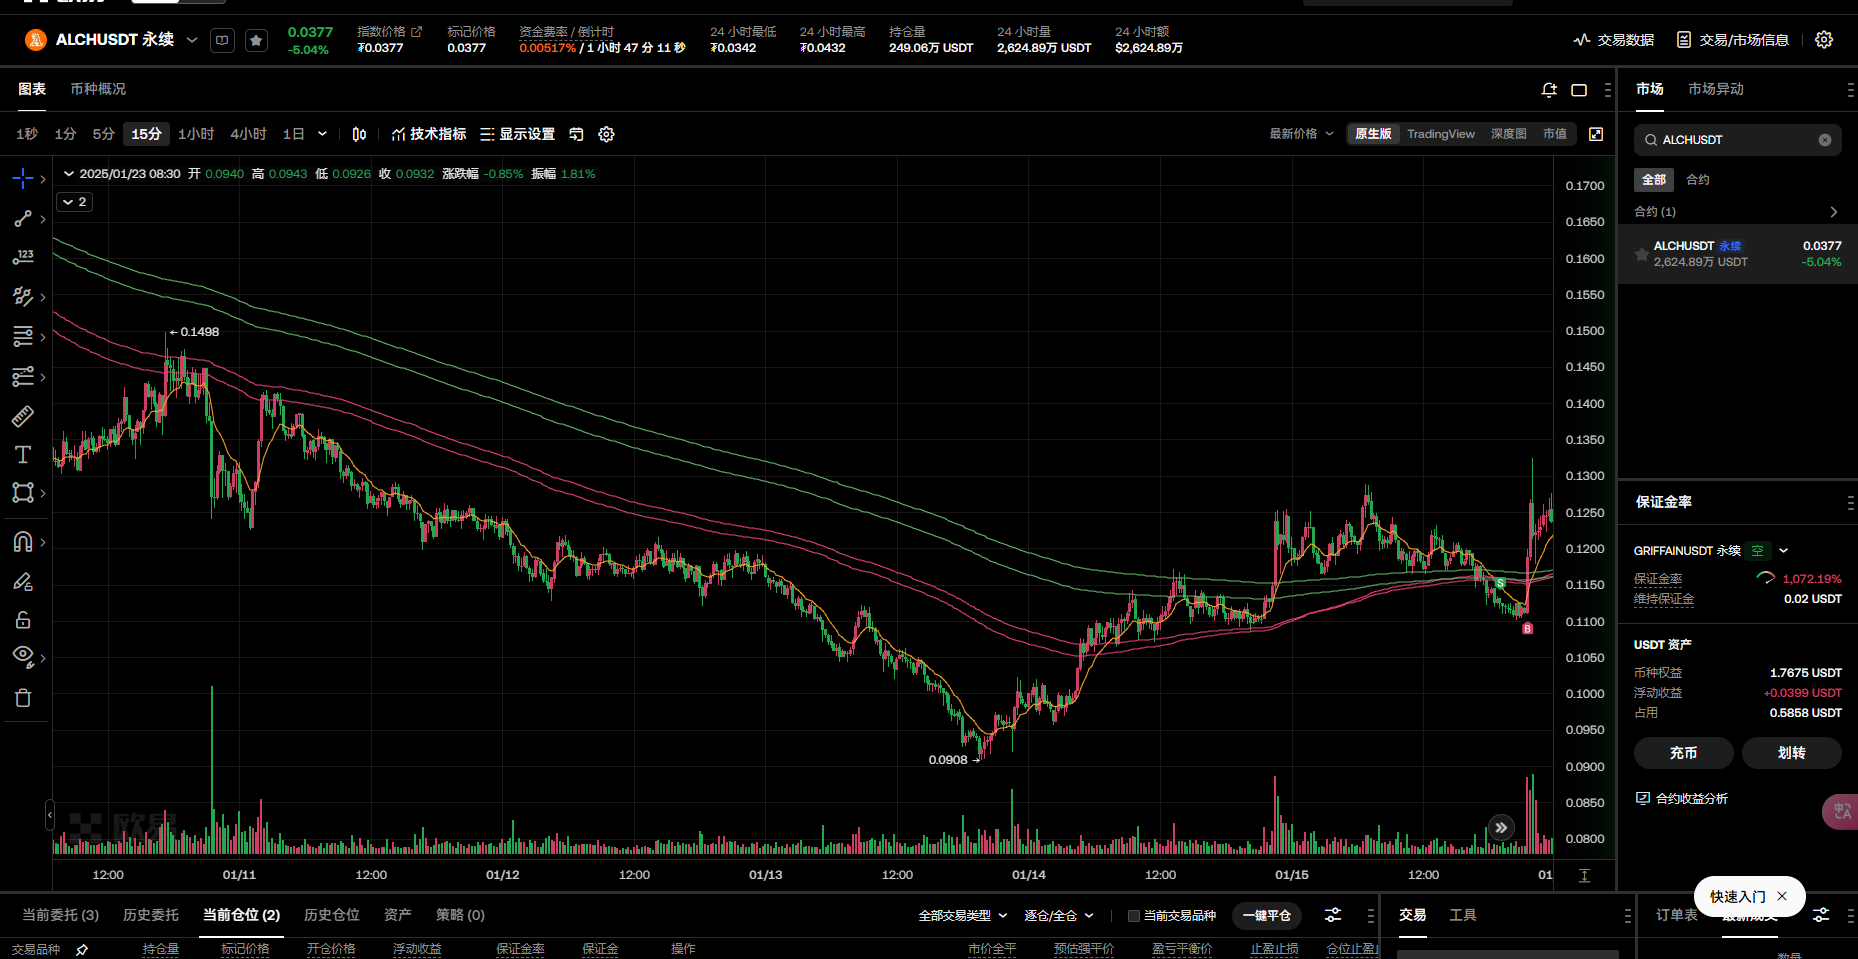Select the numbered price line tool
1858x959 pixels.
click(22, 257)
